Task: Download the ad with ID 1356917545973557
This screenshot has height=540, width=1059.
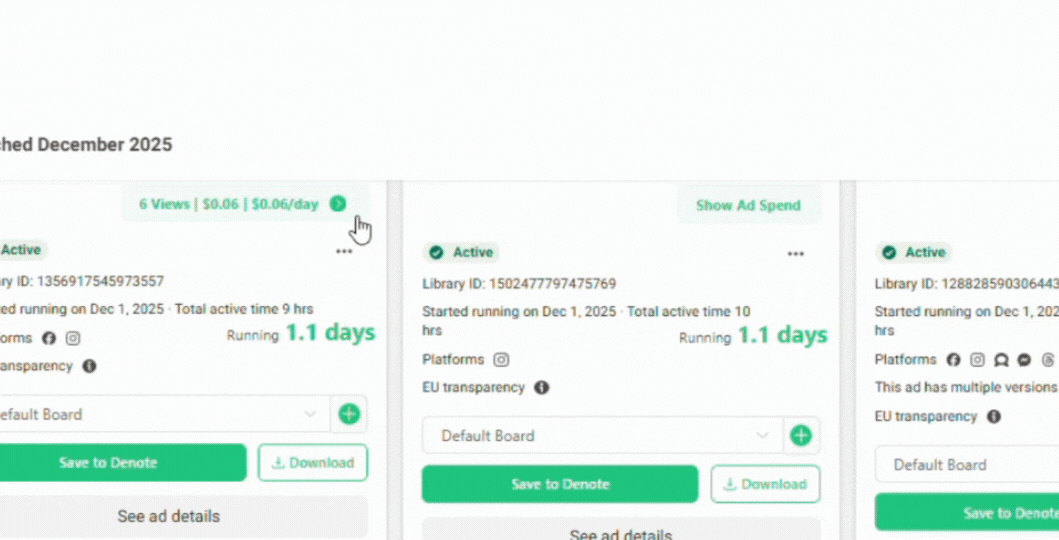Action: (x=313, y=463)
